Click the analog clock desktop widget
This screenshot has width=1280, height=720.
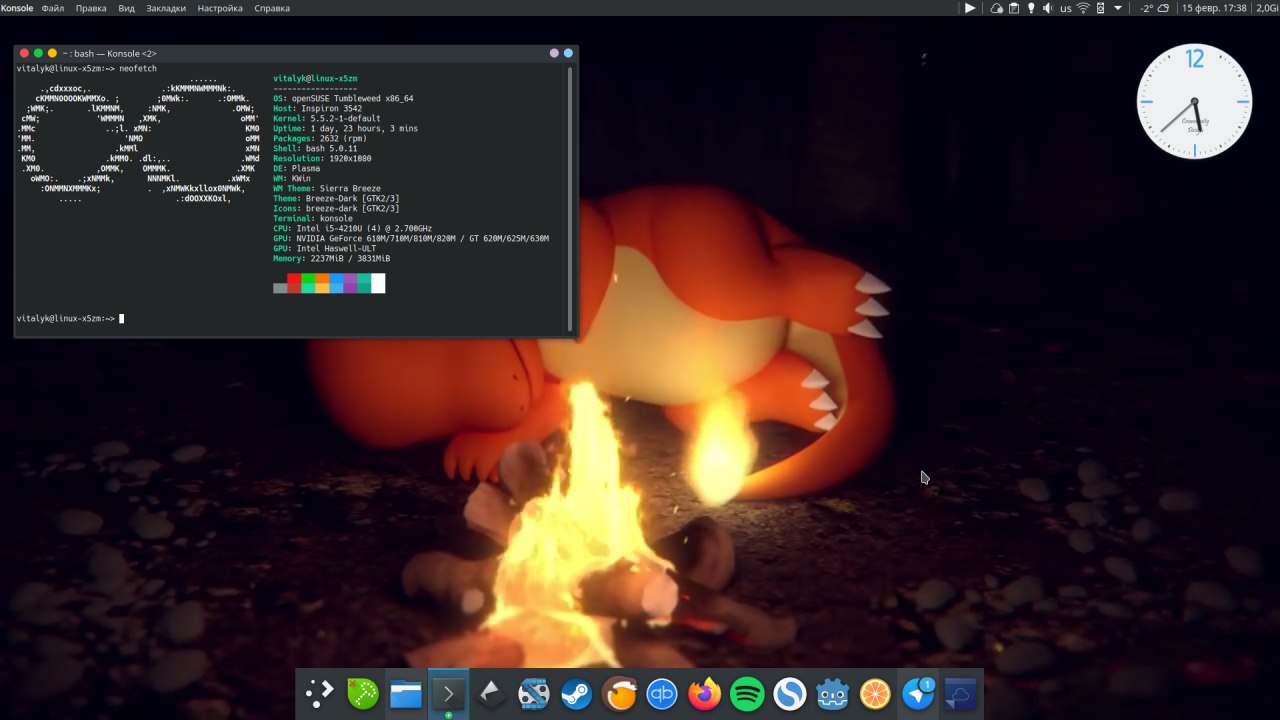pyautogui.click(x=1194, y=101)
